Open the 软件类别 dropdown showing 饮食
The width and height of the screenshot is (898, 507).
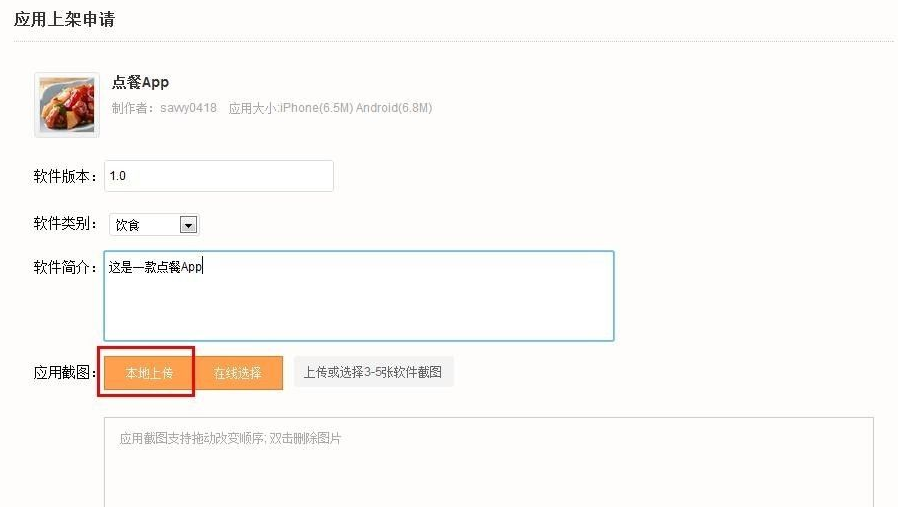pos(154,225)
